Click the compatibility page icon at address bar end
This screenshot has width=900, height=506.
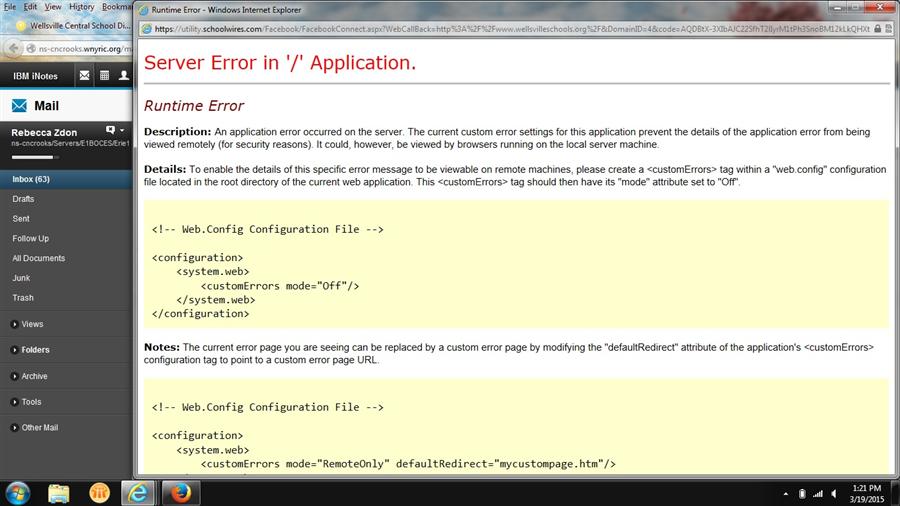coord(889,29)
